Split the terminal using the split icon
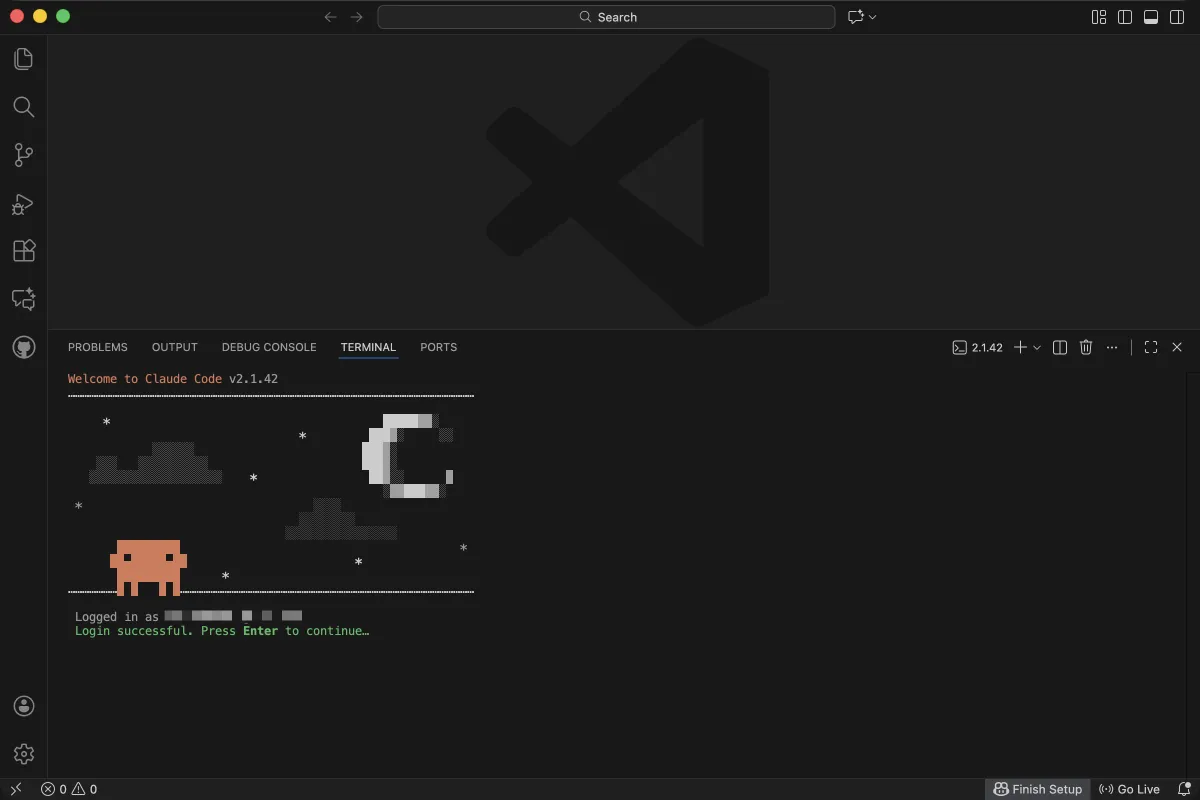 tap(1059, 347)
